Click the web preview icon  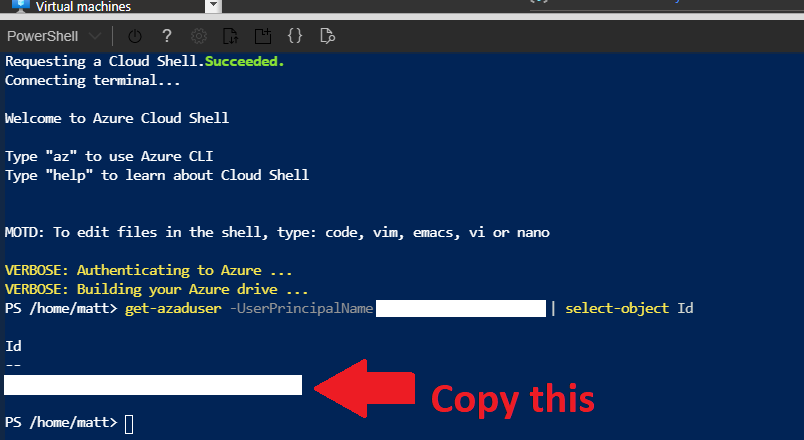327,36
